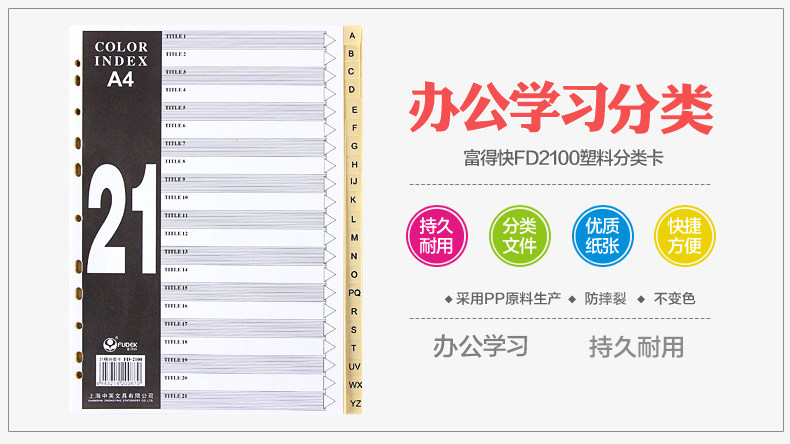Image resolution: width=790 pixels, height=444 pixels.
Task: Click the TITLE 14 row label
Action: tap(176, 270)
